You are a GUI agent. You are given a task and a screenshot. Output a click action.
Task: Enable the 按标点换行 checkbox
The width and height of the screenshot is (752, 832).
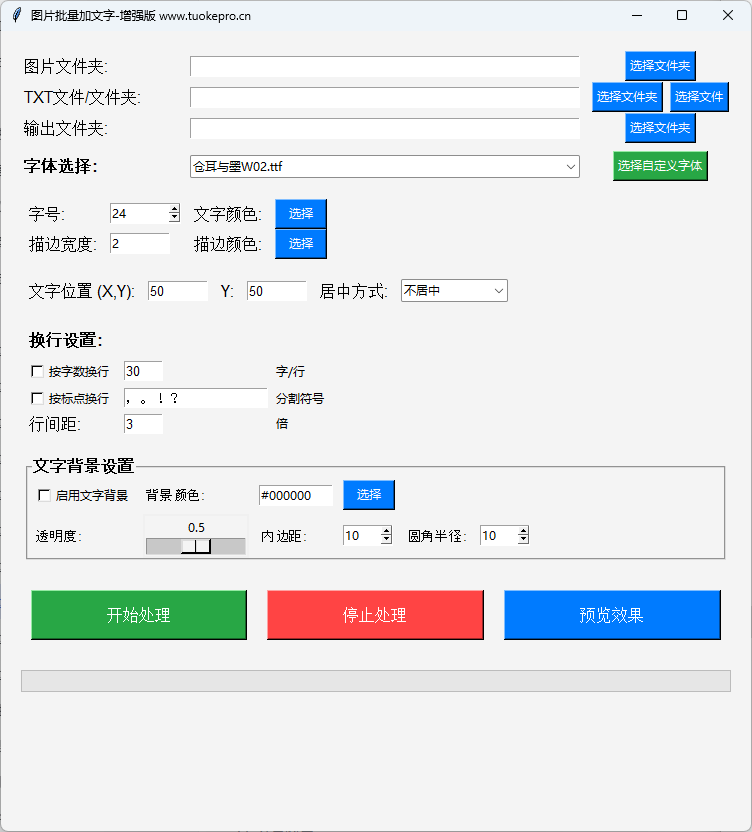pos(37,398)
